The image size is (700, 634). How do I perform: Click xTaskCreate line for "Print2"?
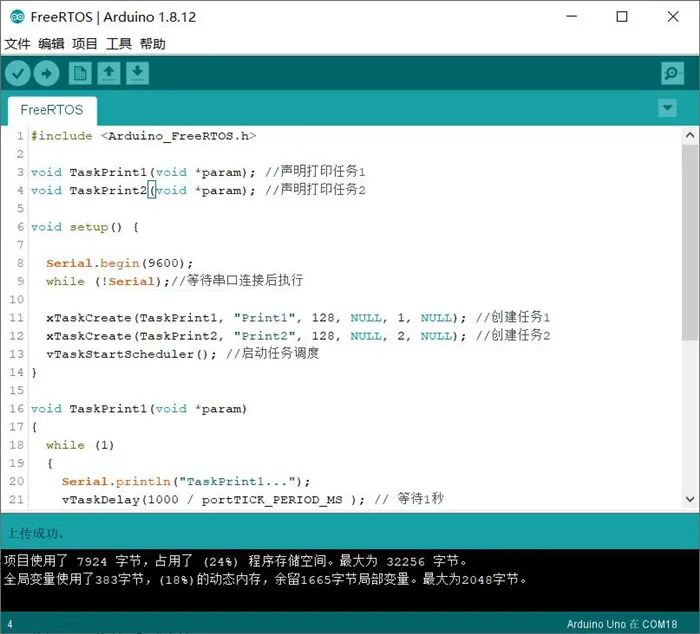tap(298, 336)
